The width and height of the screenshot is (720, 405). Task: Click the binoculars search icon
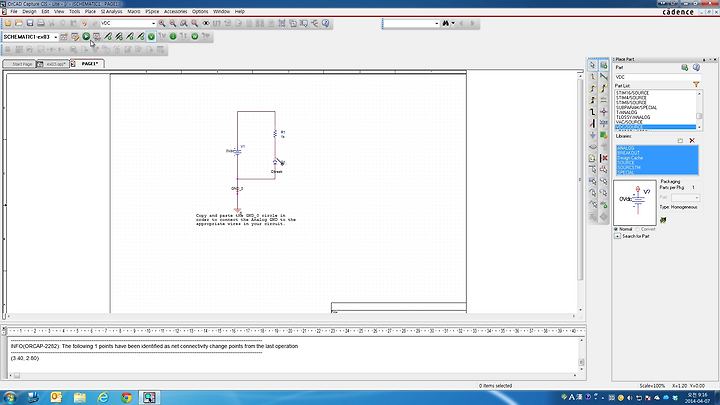pos(445,23)
